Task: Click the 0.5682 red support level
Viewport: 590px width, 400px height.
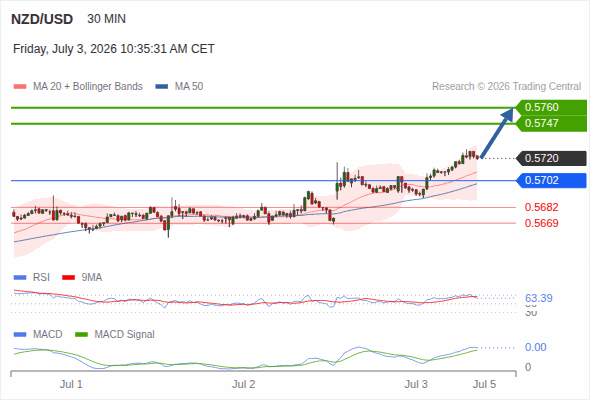Action: (541, 207)
